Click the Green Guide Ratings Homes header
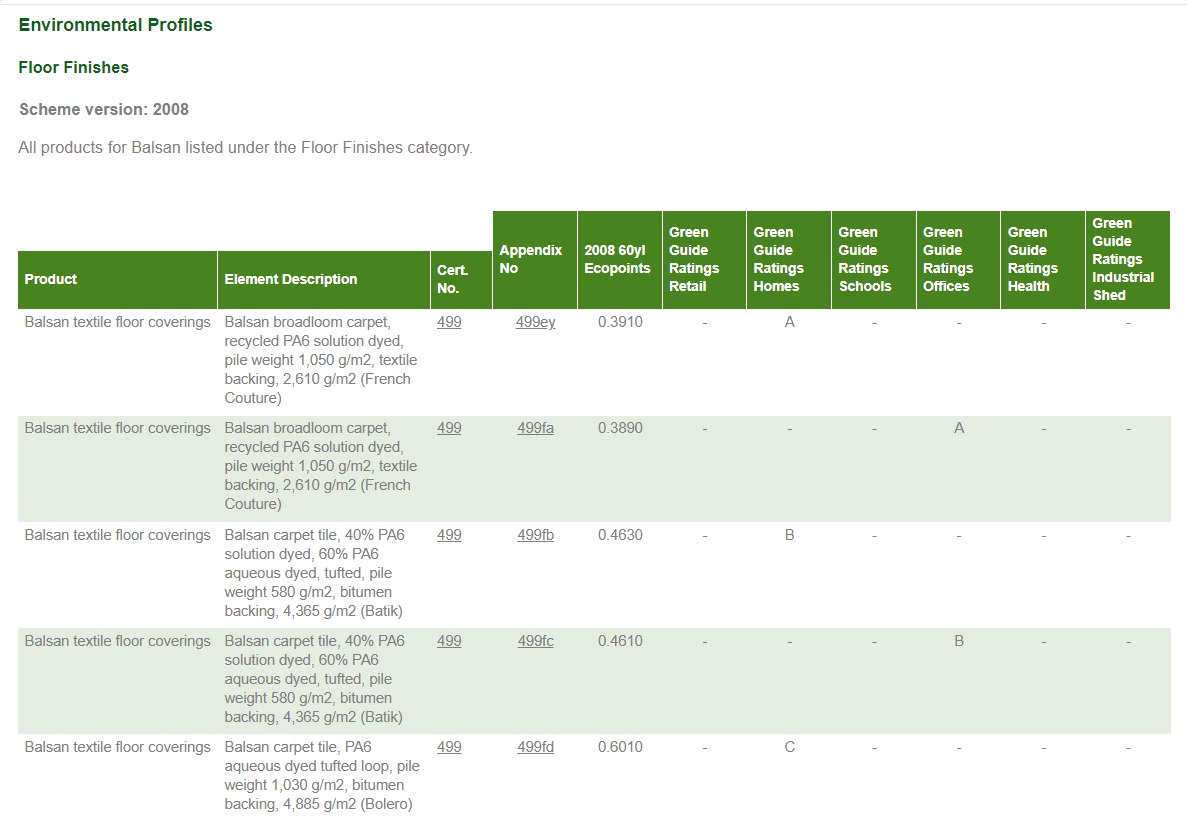Screen dimensions: 1187x822 789,260
